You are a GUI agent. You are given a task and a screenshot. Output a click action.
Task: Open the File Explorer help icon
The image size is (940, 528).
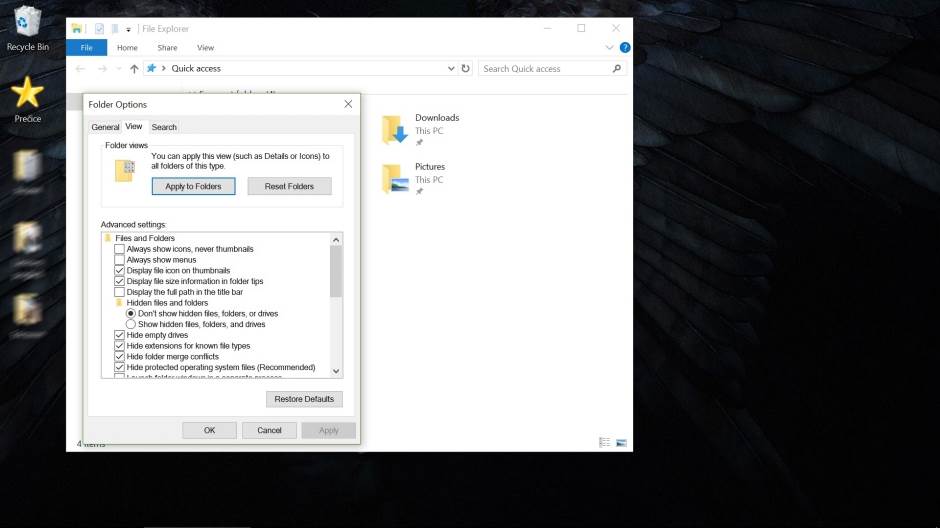click(625, 47)
